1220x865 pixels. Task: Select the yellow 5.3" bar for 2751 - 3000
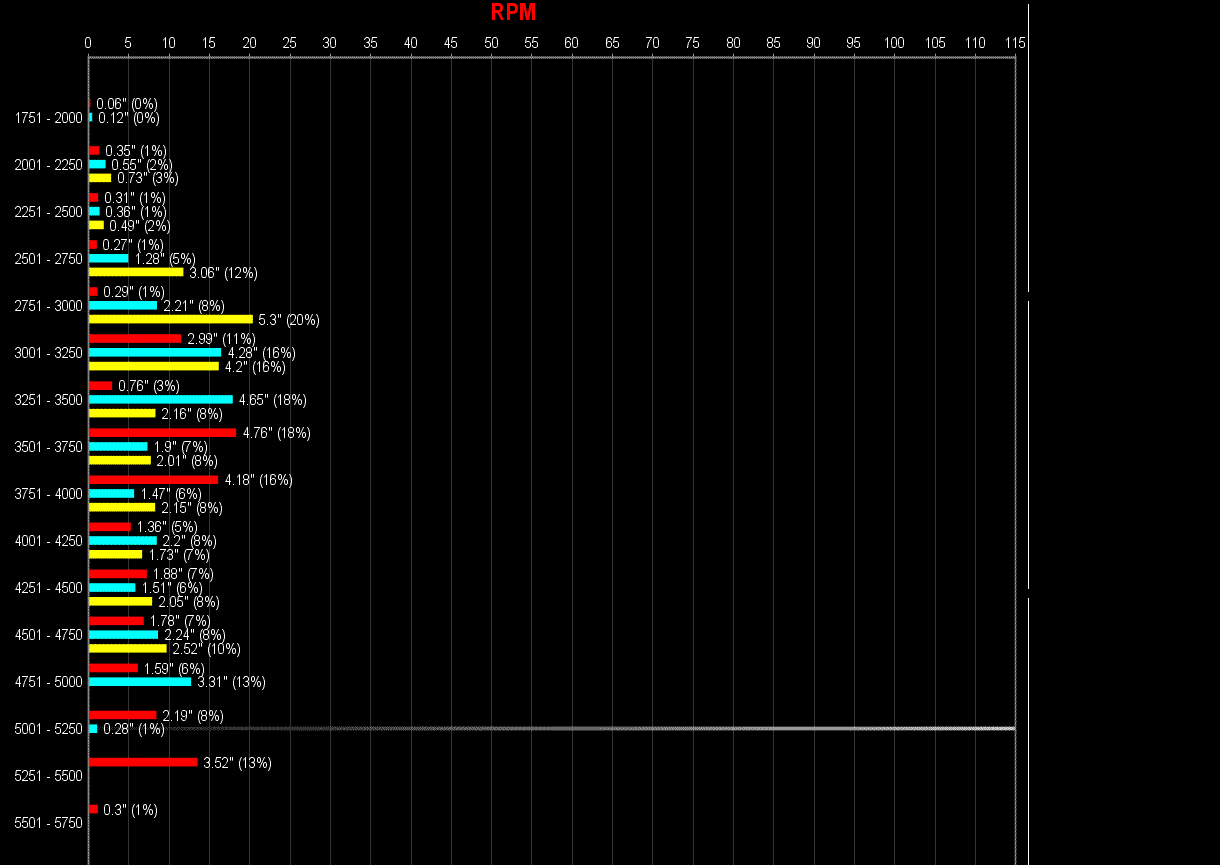click(x=170, y=319)
